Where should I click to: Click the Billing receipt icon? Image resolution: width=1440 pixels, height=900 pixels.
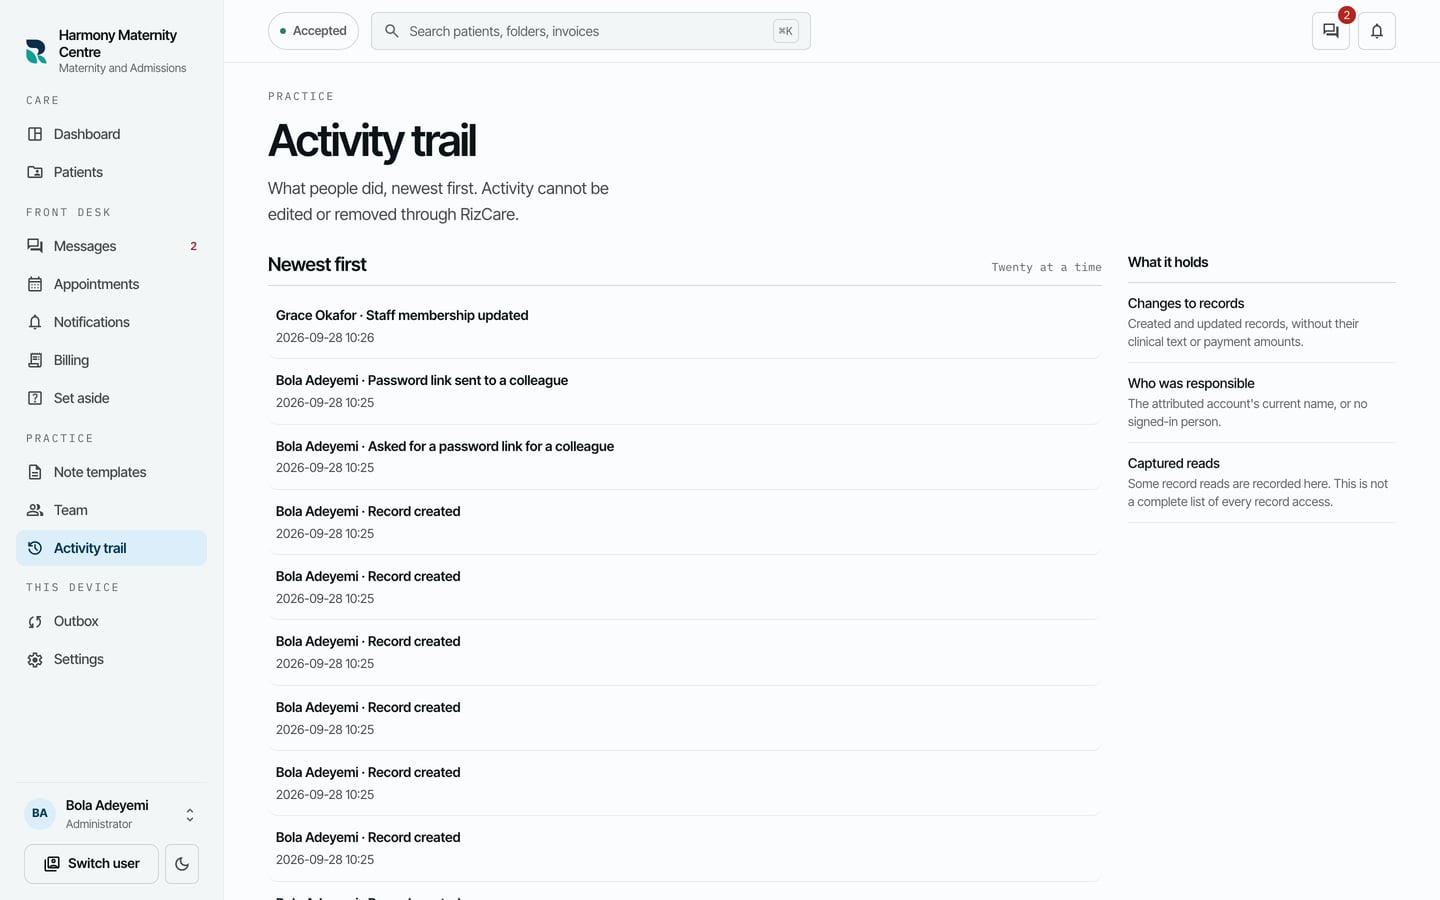[35, 360]
